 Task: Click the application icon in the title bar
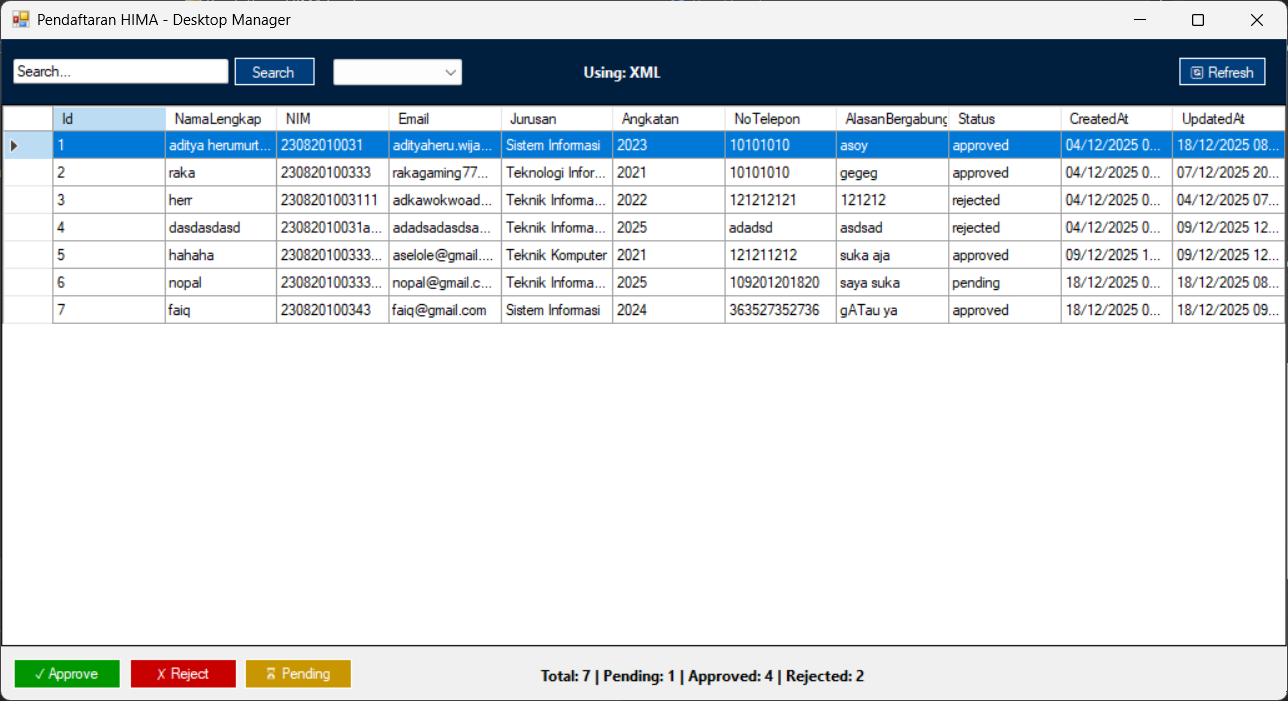pos(20,19)
